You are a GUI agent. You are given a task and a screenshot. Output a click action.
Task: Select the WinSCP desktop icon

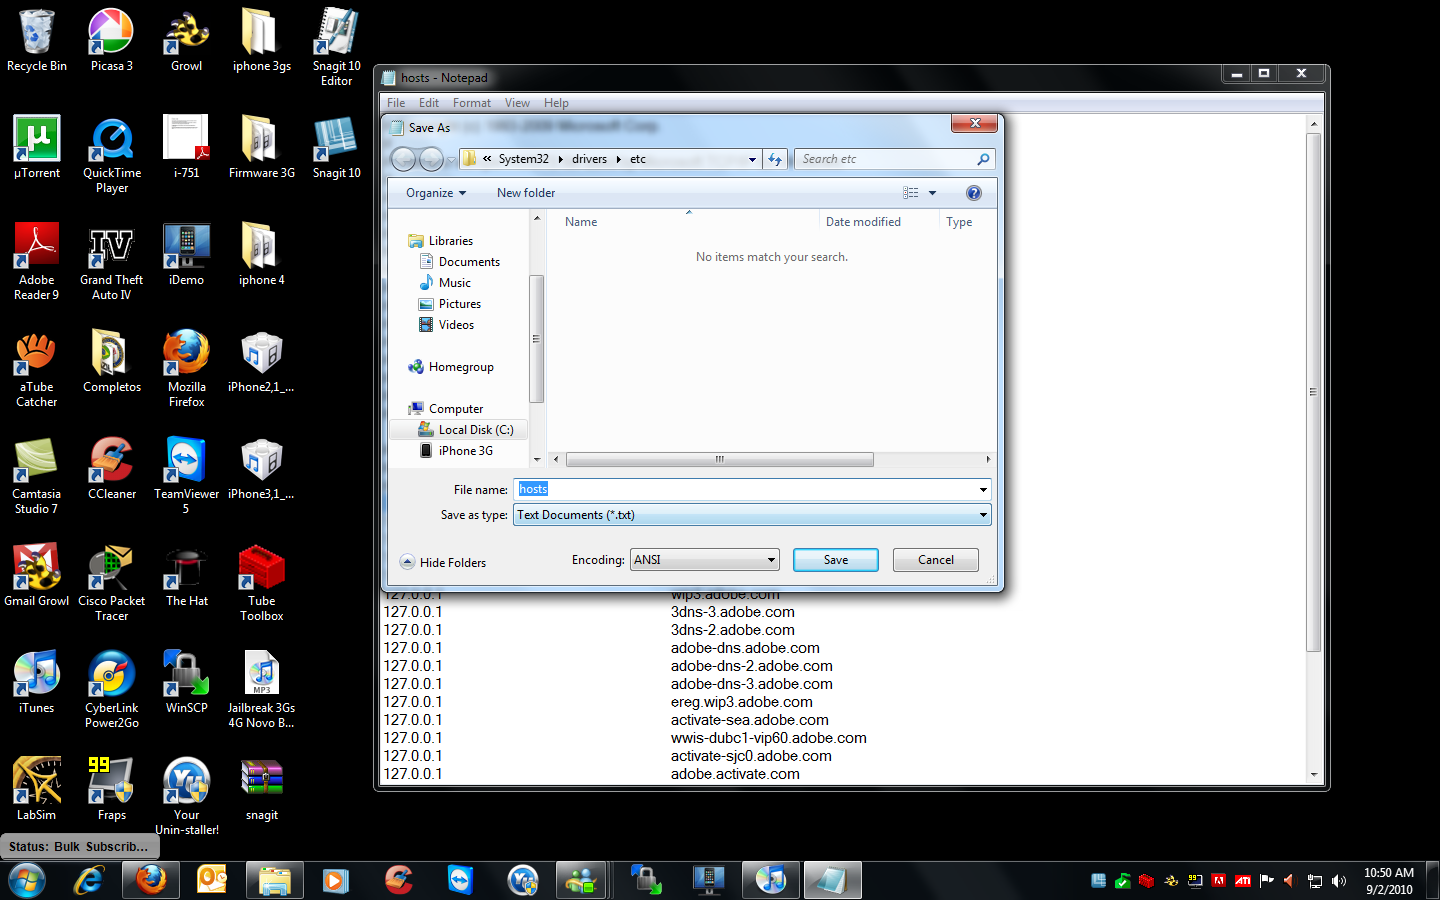tap(186, 682)
